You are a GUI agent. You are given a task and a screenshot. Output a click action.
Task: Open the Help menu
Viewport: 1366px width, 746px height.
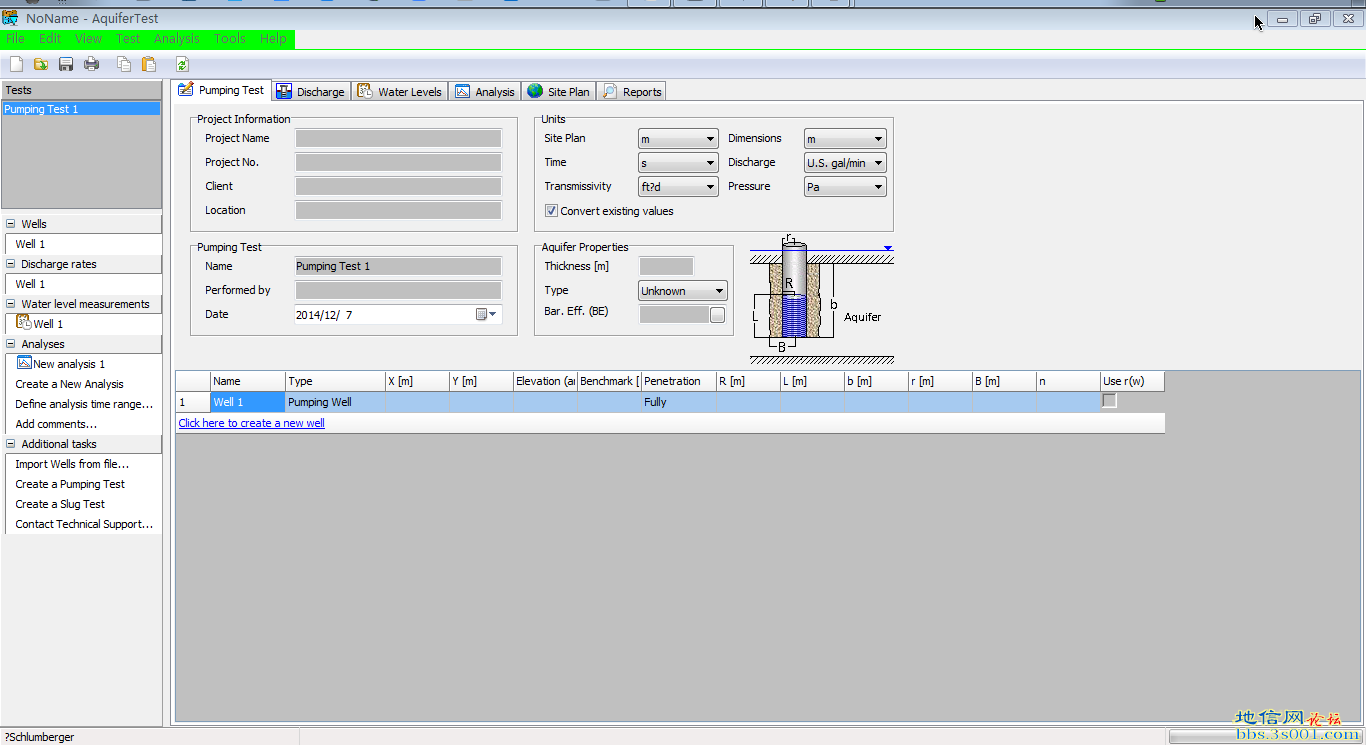[273, 39]
